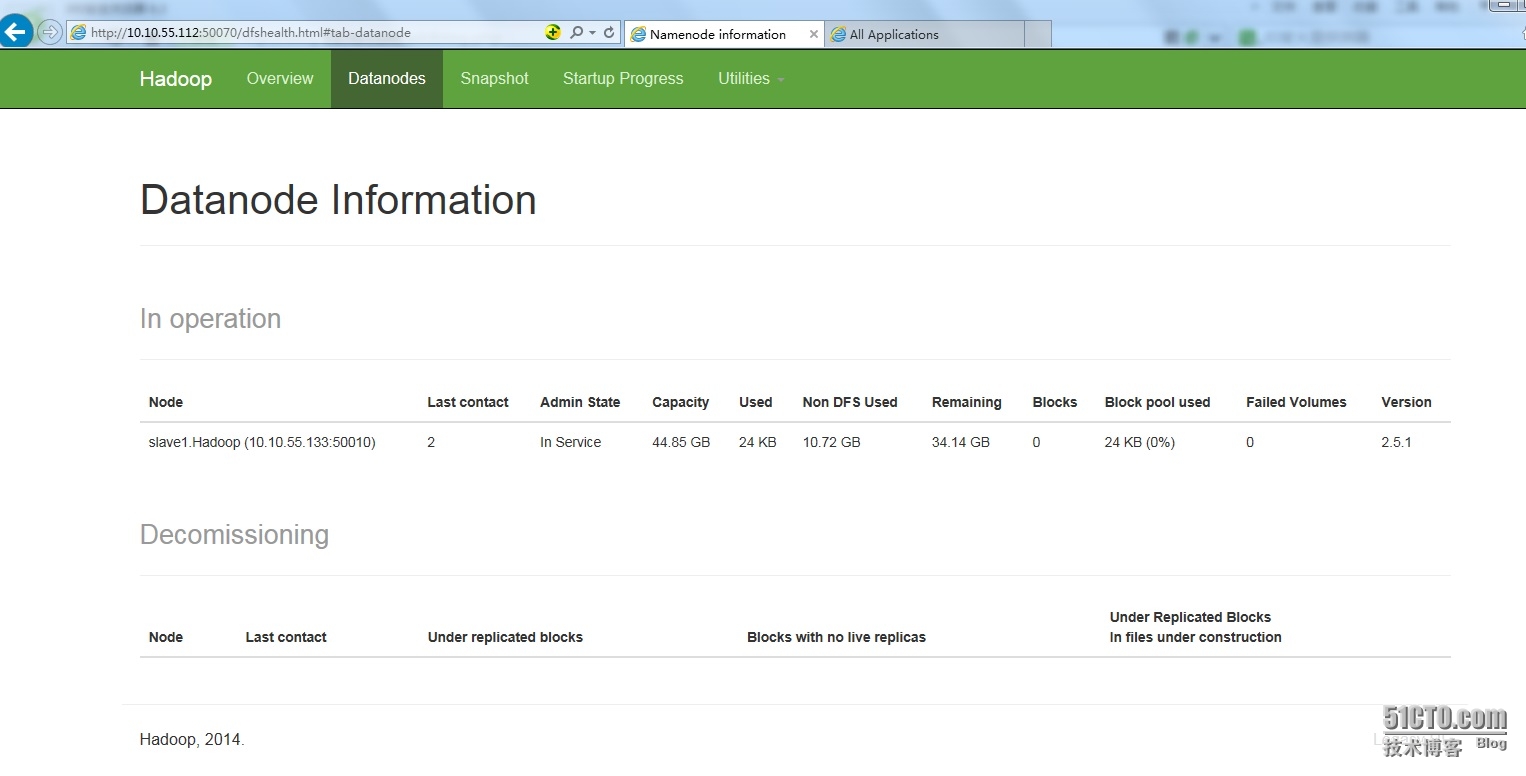This screenshot has height=776, width=1526.
Task: Click the 44.85 GB capacity value
Action: coord(681,442)
